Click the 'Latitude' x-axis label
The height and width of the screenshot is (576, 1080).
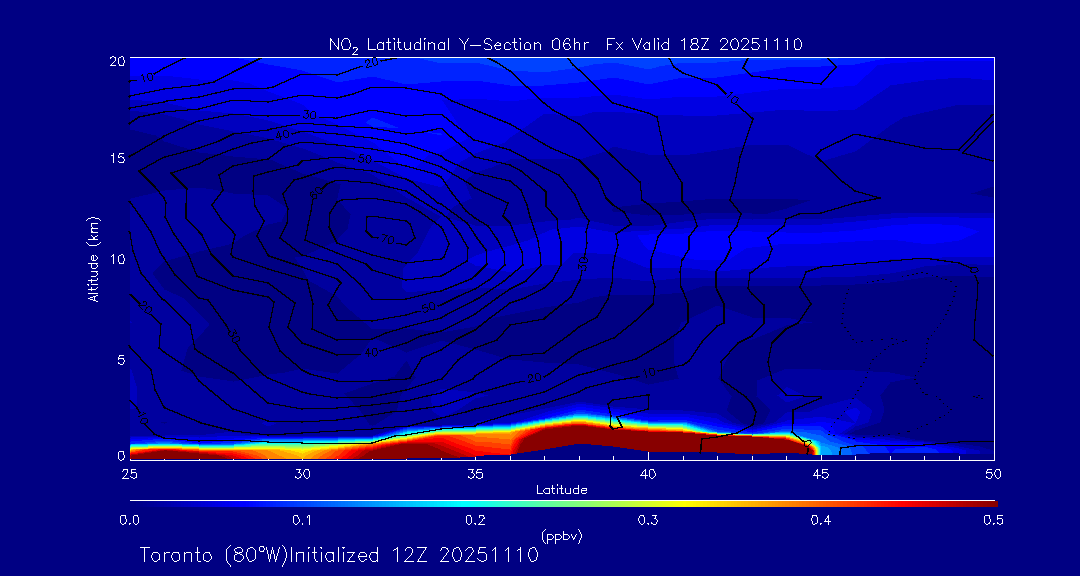coord(561,491)
